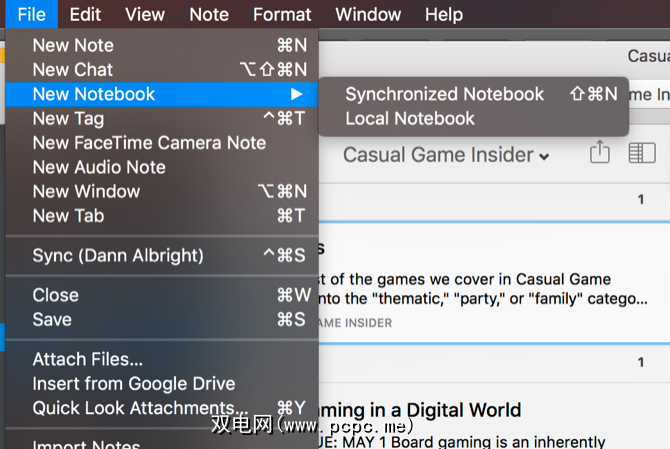The width and height of the screenshot is (670, 449).
Task: Click Sync (Dann Albright)
Action: coord(118,255)
